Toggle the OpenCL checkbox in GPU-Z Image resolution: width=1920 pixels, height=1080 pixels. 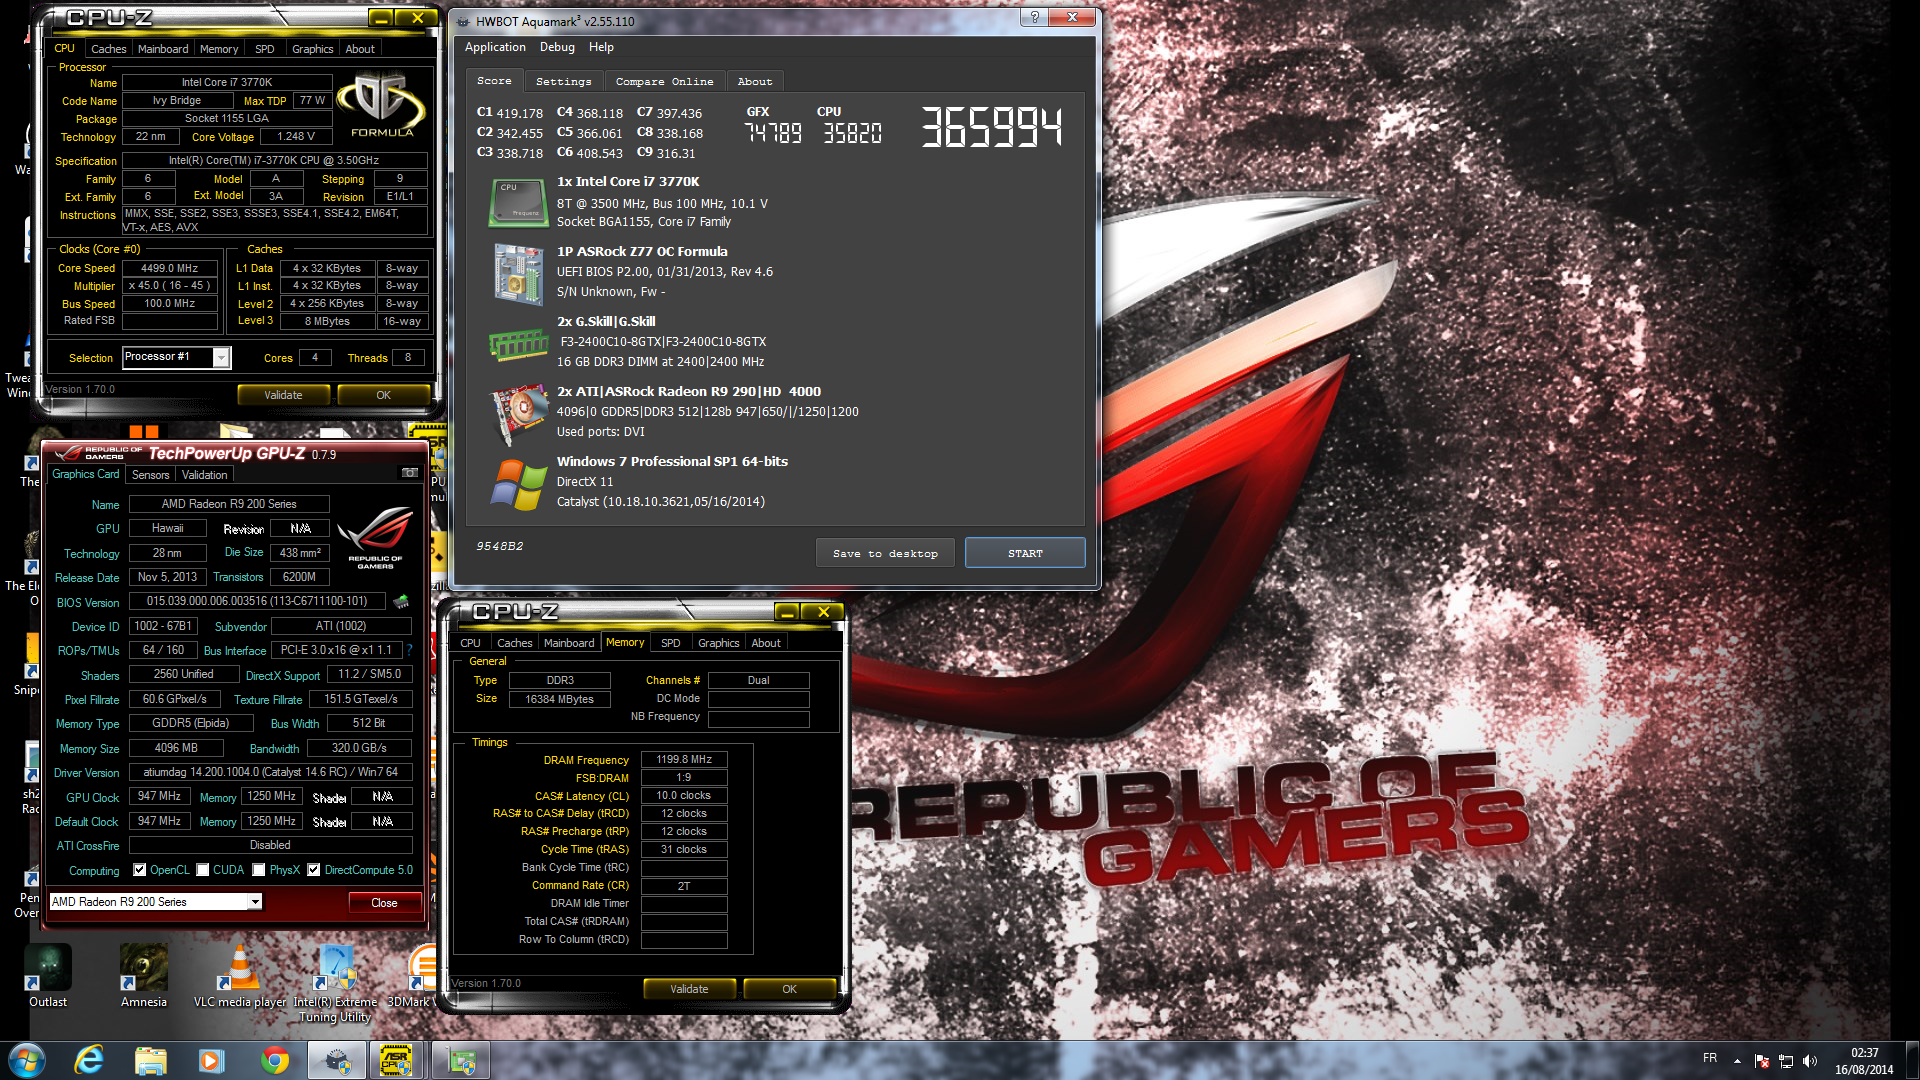click(x=140, y=870)
